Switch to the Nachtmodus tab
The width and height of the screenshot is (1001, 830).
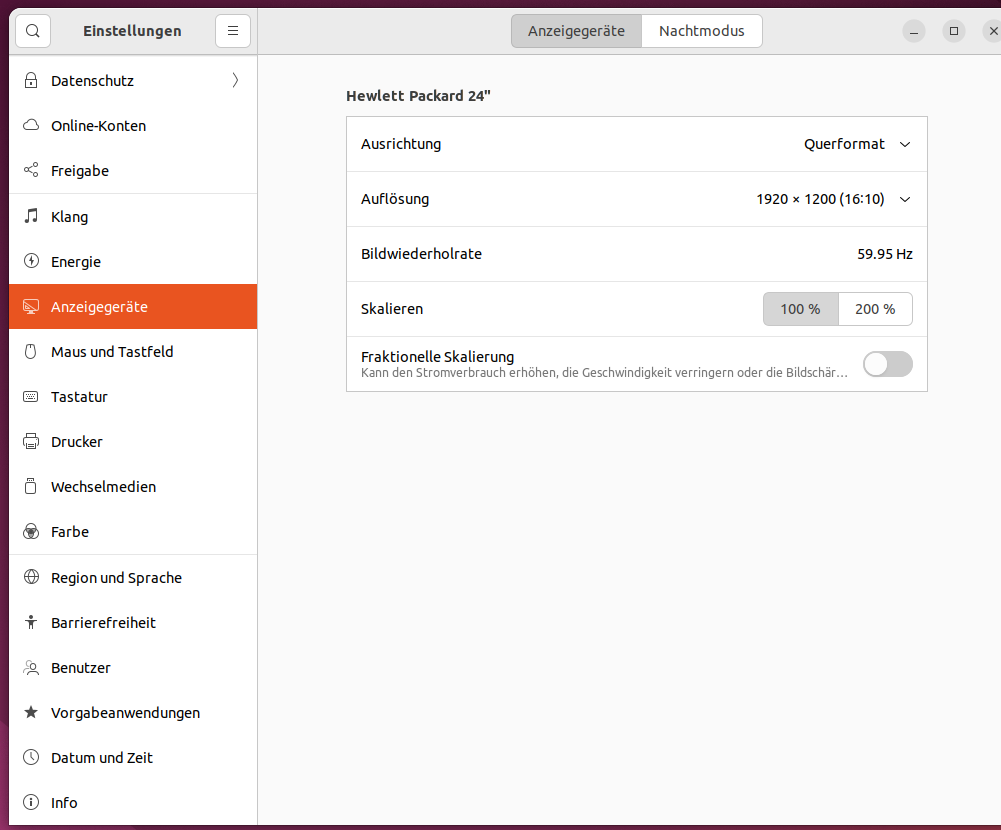tap(702, 31)
